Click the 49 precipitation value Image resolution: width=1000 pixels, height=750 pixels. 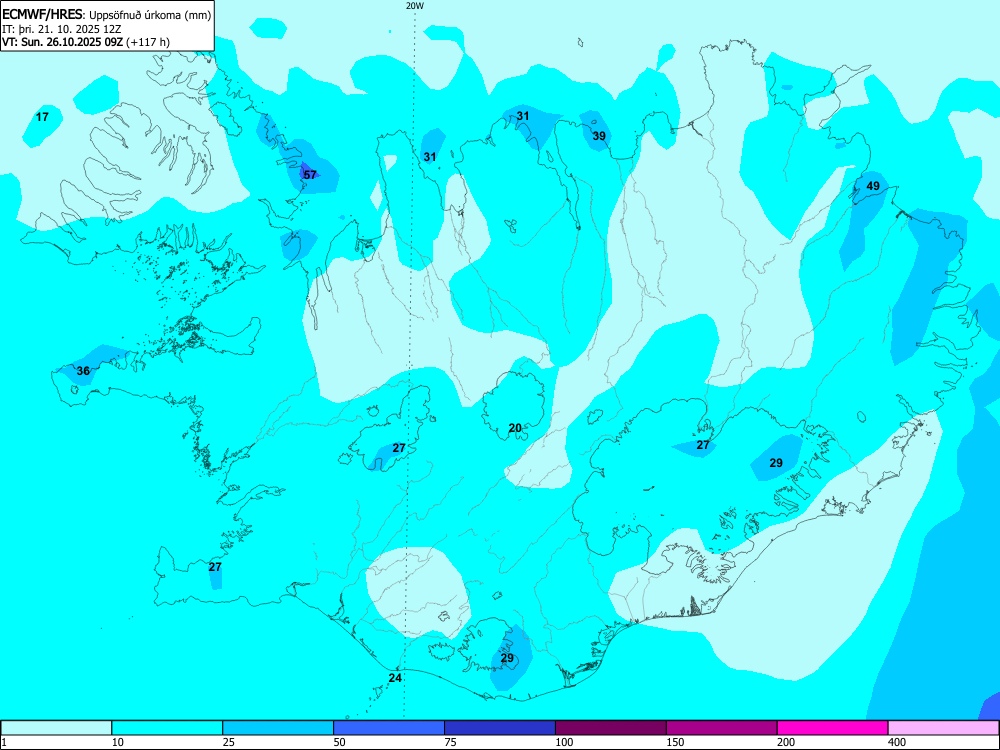873,186
